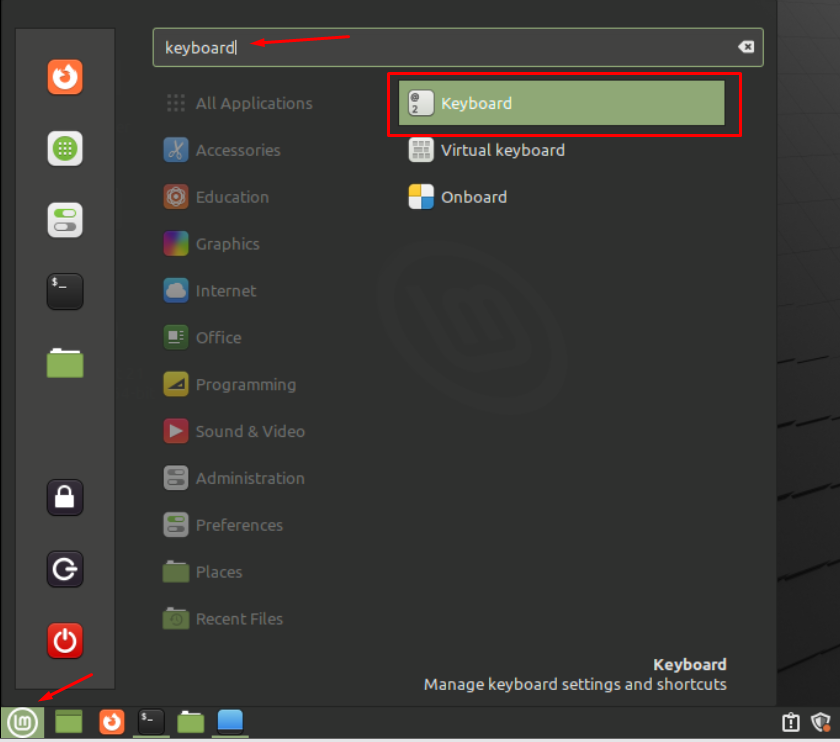Viewport: 840px width, 742px height.
Task: Click the Log Out icon in sidebar
Action: click(x=65, y=569)
